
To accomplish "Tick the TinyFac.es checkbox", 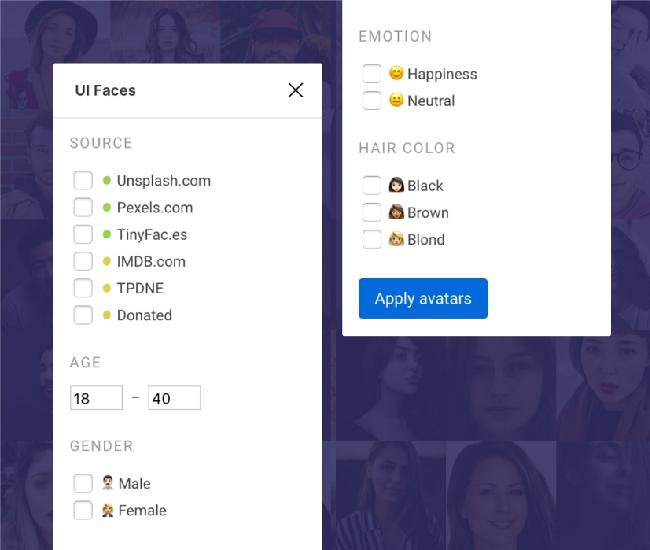I will pos(83,235).
